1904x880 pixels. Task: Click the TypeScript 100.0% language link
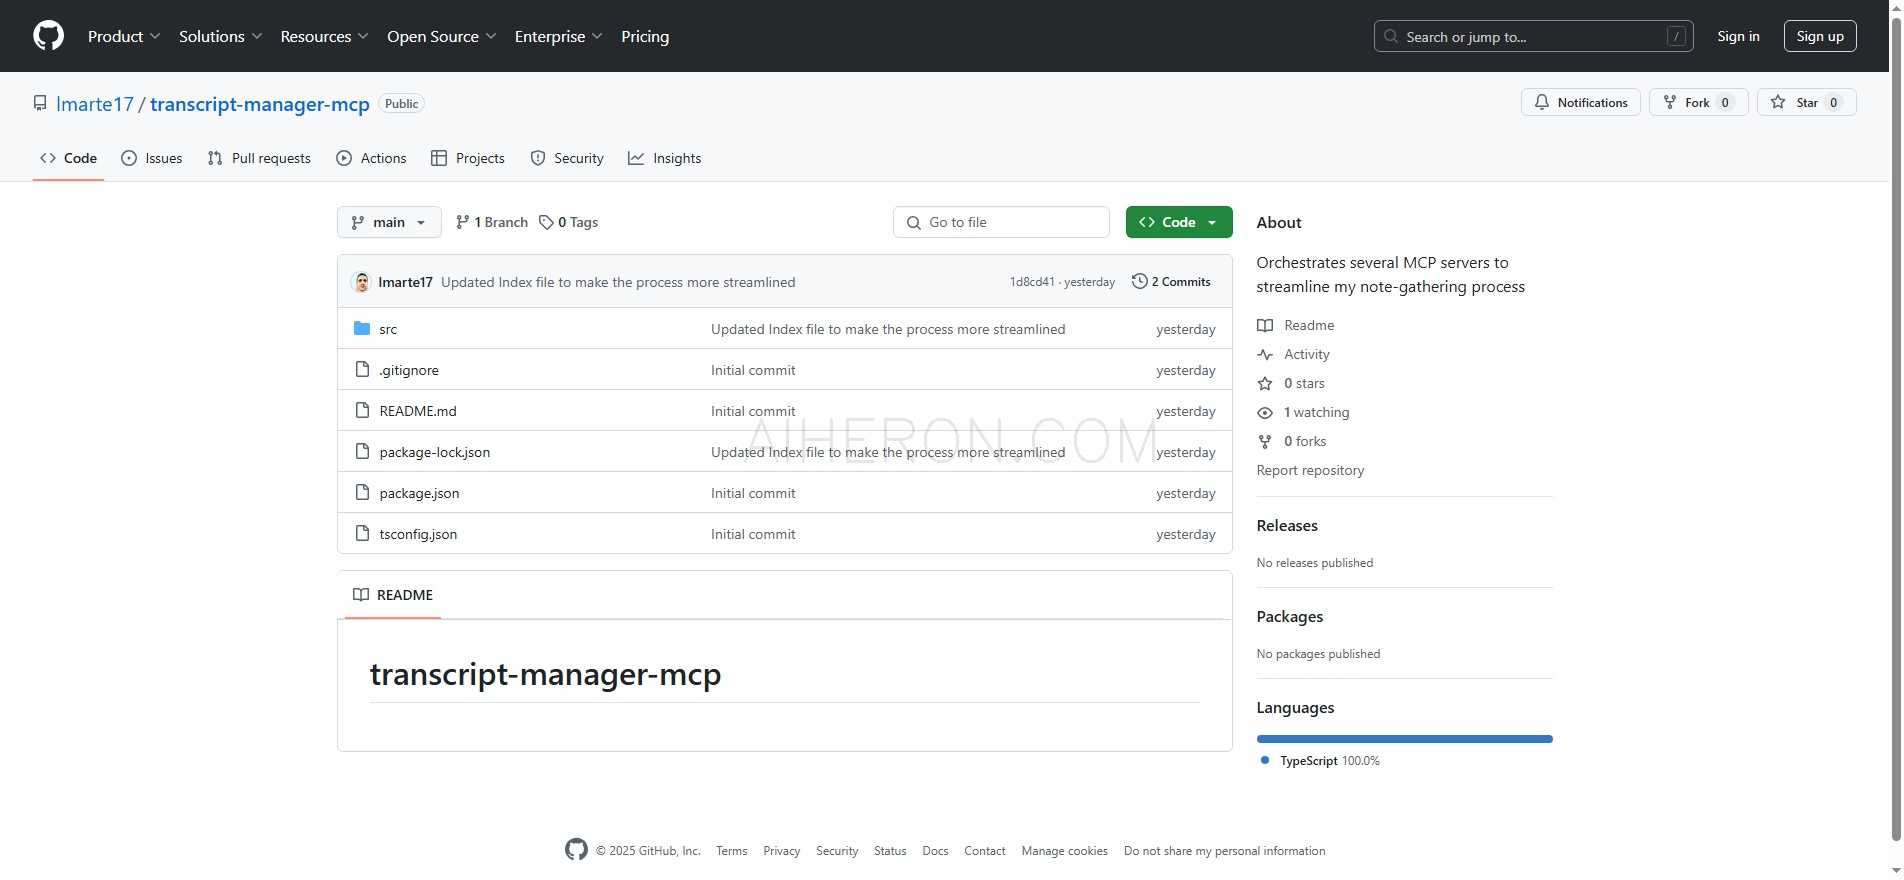[x=1320, y=761]
